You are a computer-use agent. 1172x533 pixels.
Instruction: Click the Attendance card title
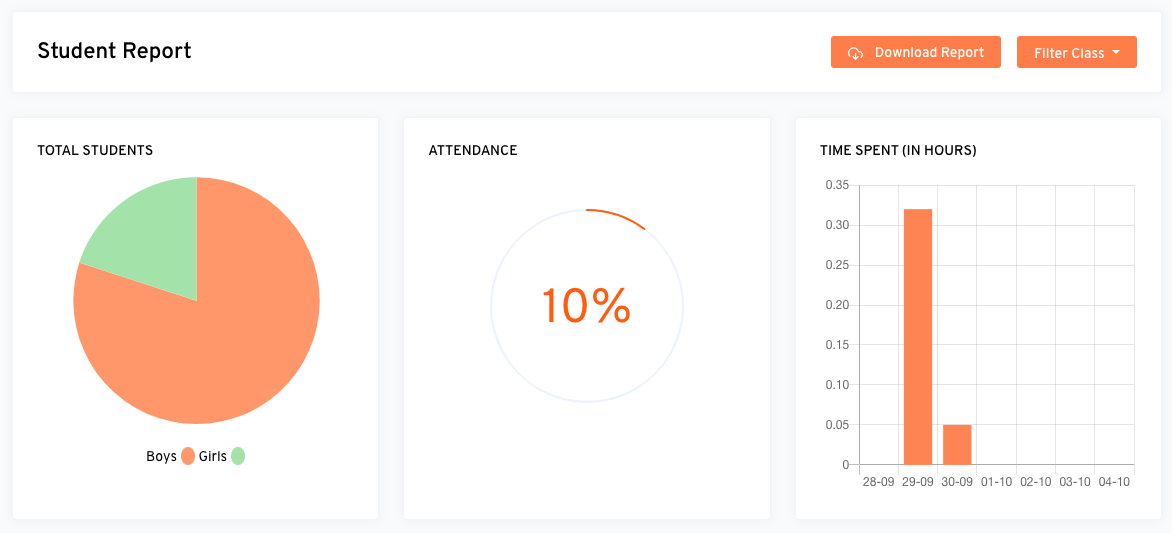point(473,151)
